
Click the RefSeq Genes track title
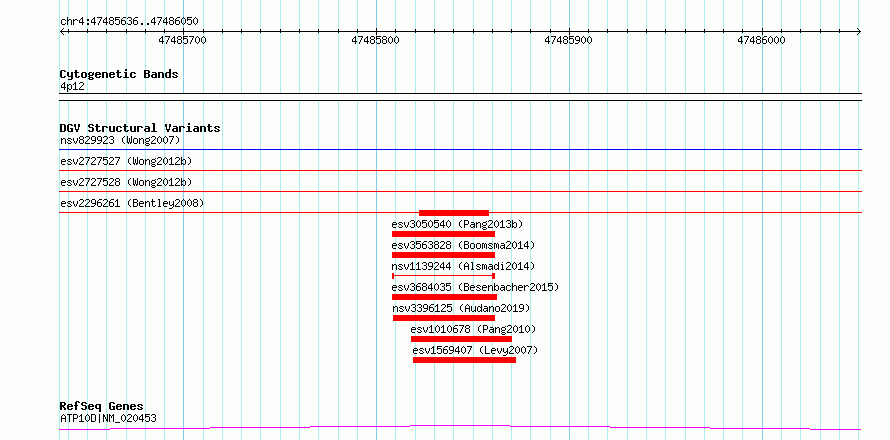coord(102,407)
